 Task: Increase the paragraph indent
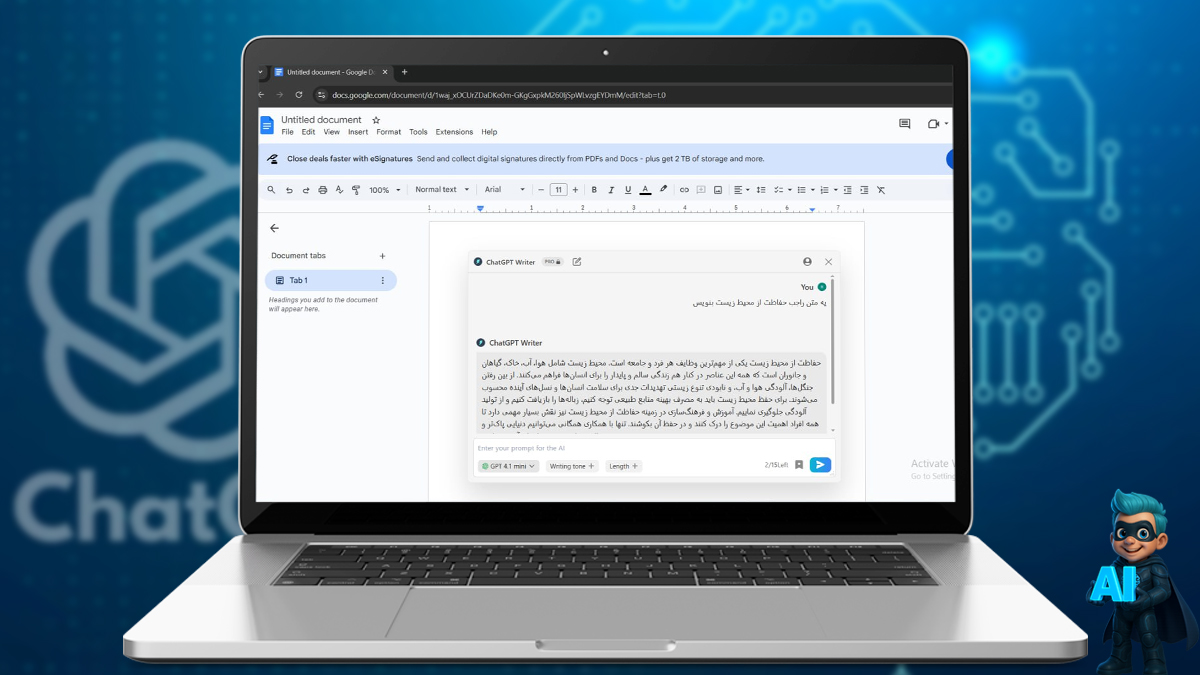pos(864,190)
